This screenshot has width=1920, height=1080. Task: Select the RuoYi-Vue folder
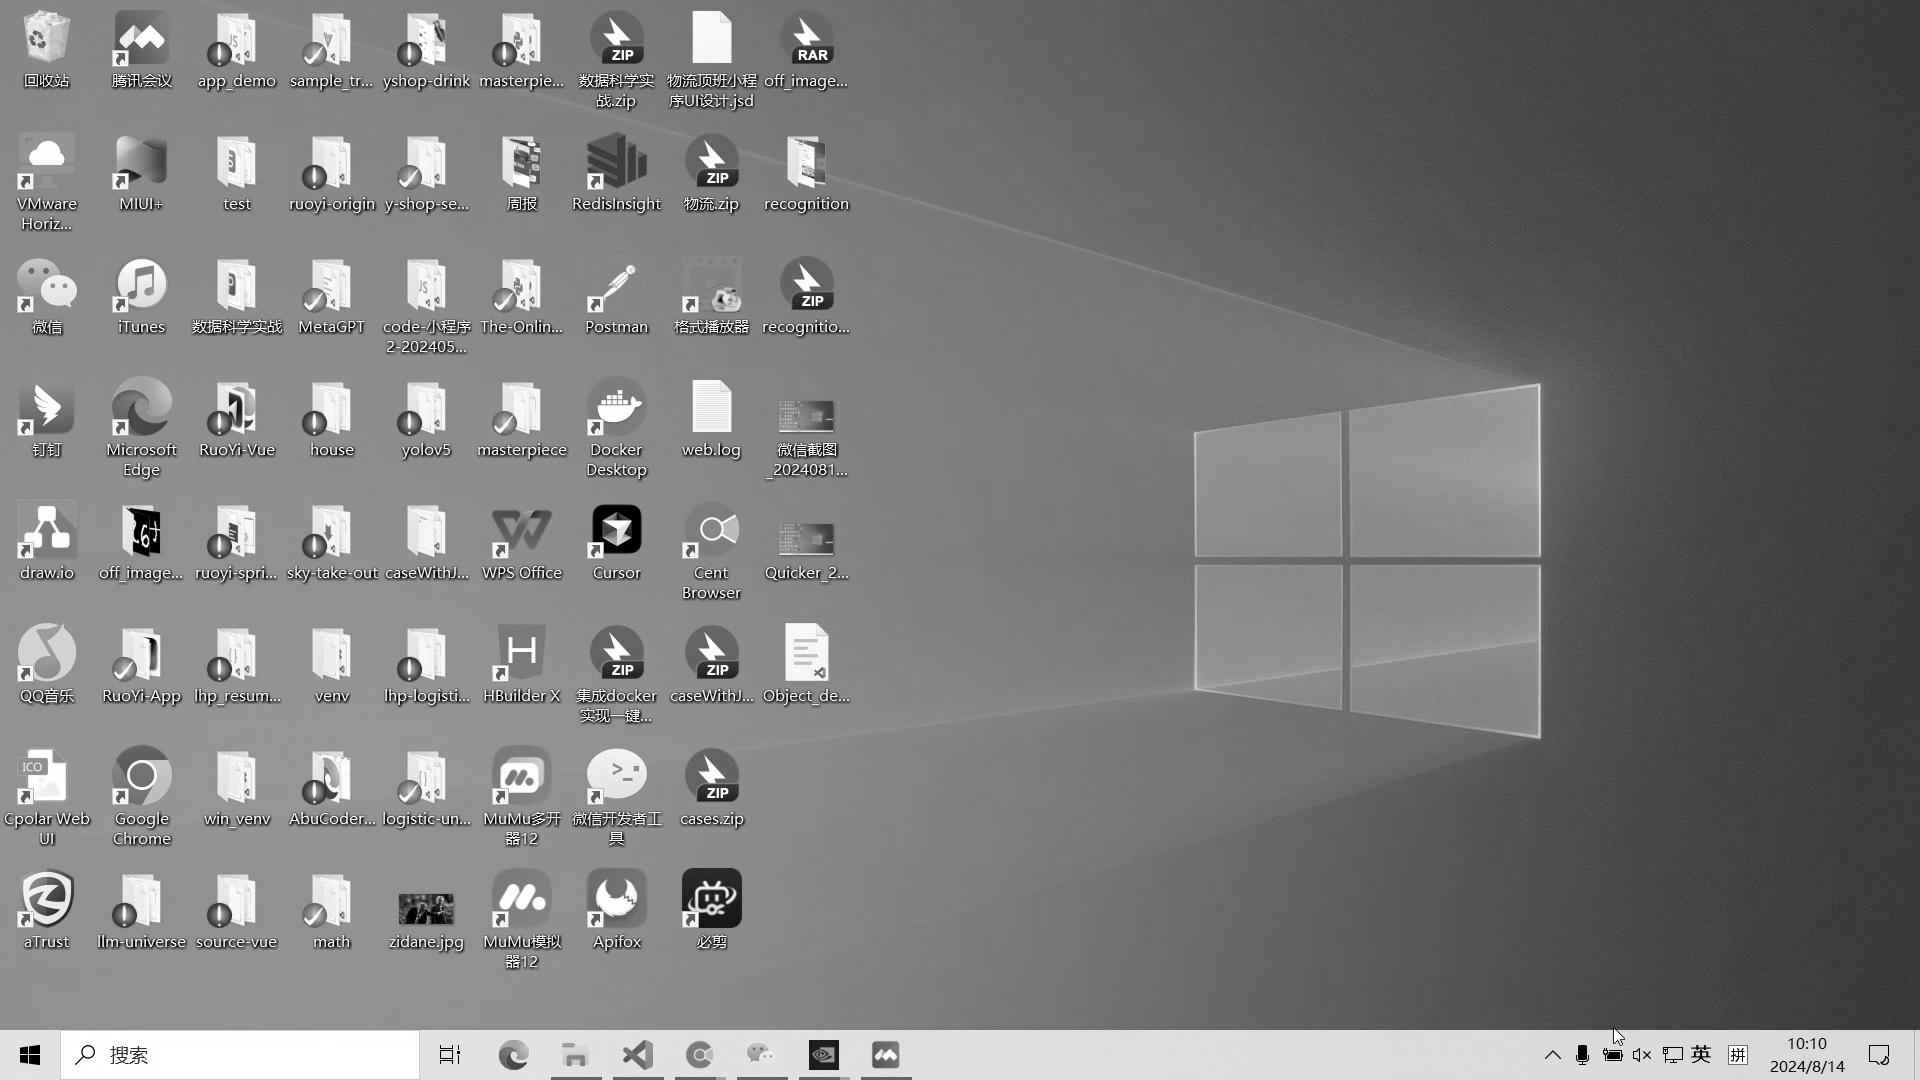(236, 419)
